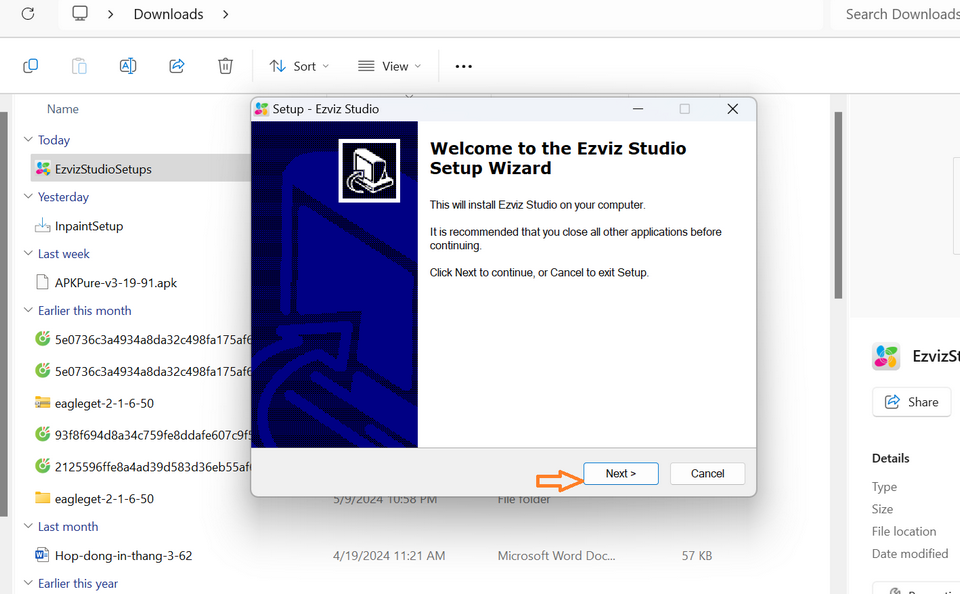Viewport: 960px width, 594px height.
Task: Cancel the Ezviz Studio setup wizard
Action: 707,473
